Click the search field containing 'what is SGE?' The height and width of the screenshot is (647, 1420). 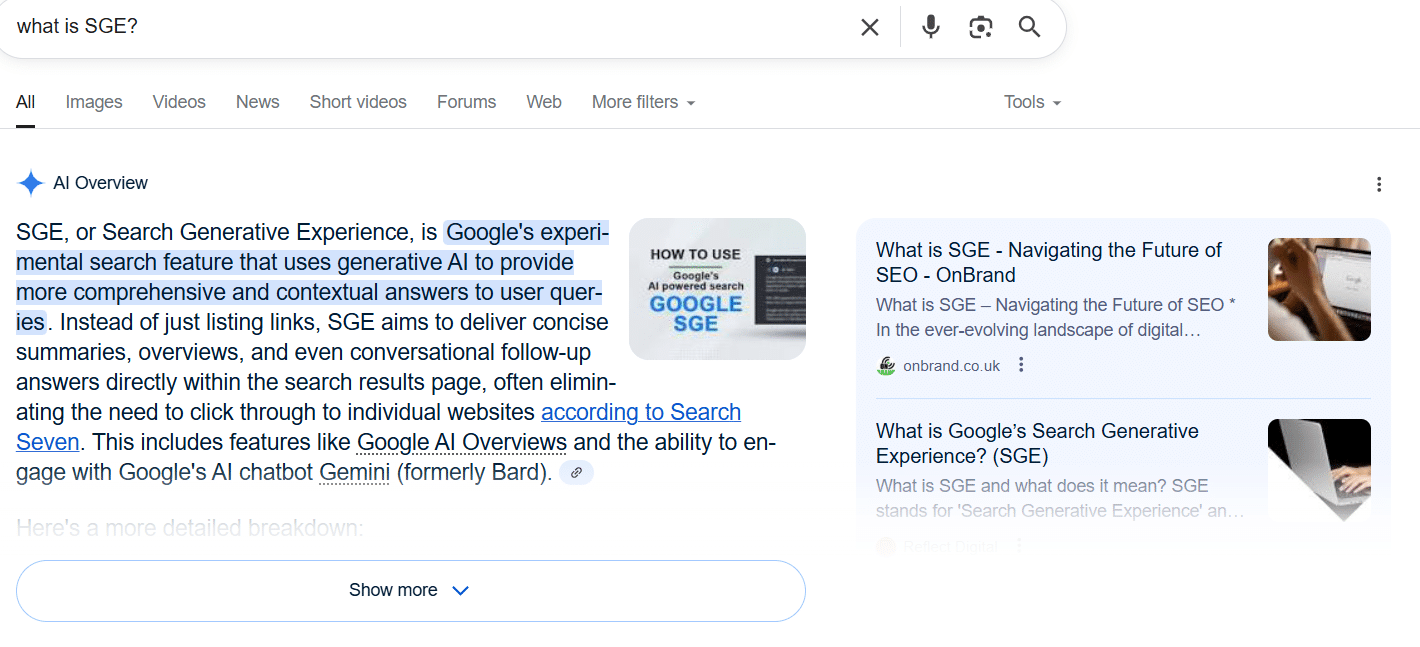tap(430, 27)
